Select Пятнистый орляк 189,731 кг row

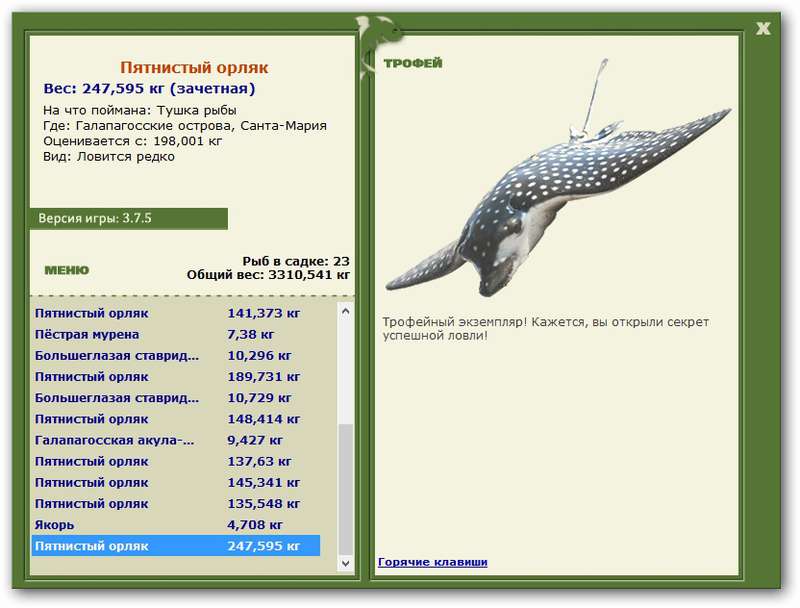(176, 377)
